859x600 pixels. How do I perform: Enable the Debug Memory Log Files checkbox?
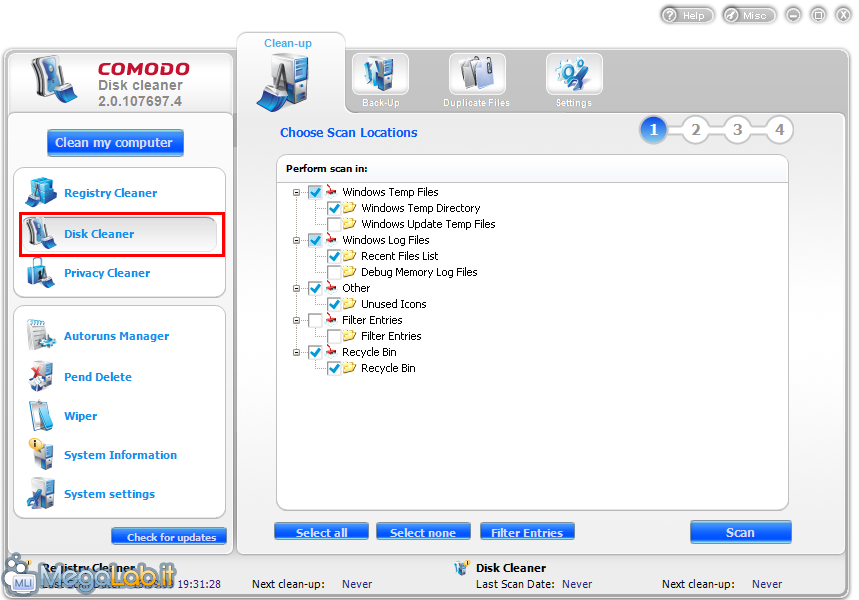click(x=334, y=272)
